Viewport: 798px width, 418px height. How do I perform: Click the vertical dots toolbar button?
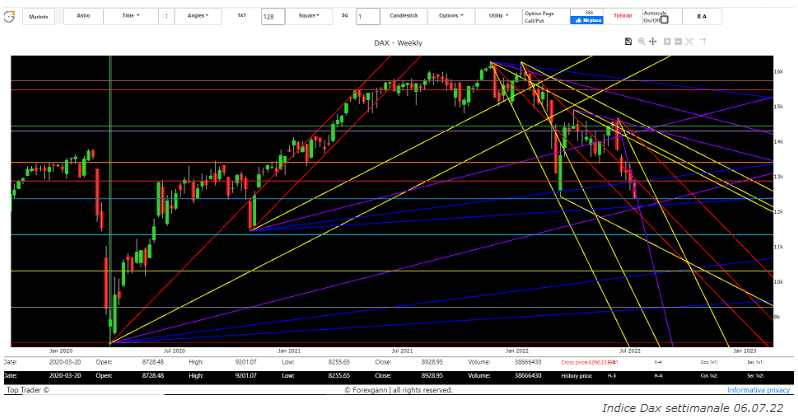(x=165, y=17)
